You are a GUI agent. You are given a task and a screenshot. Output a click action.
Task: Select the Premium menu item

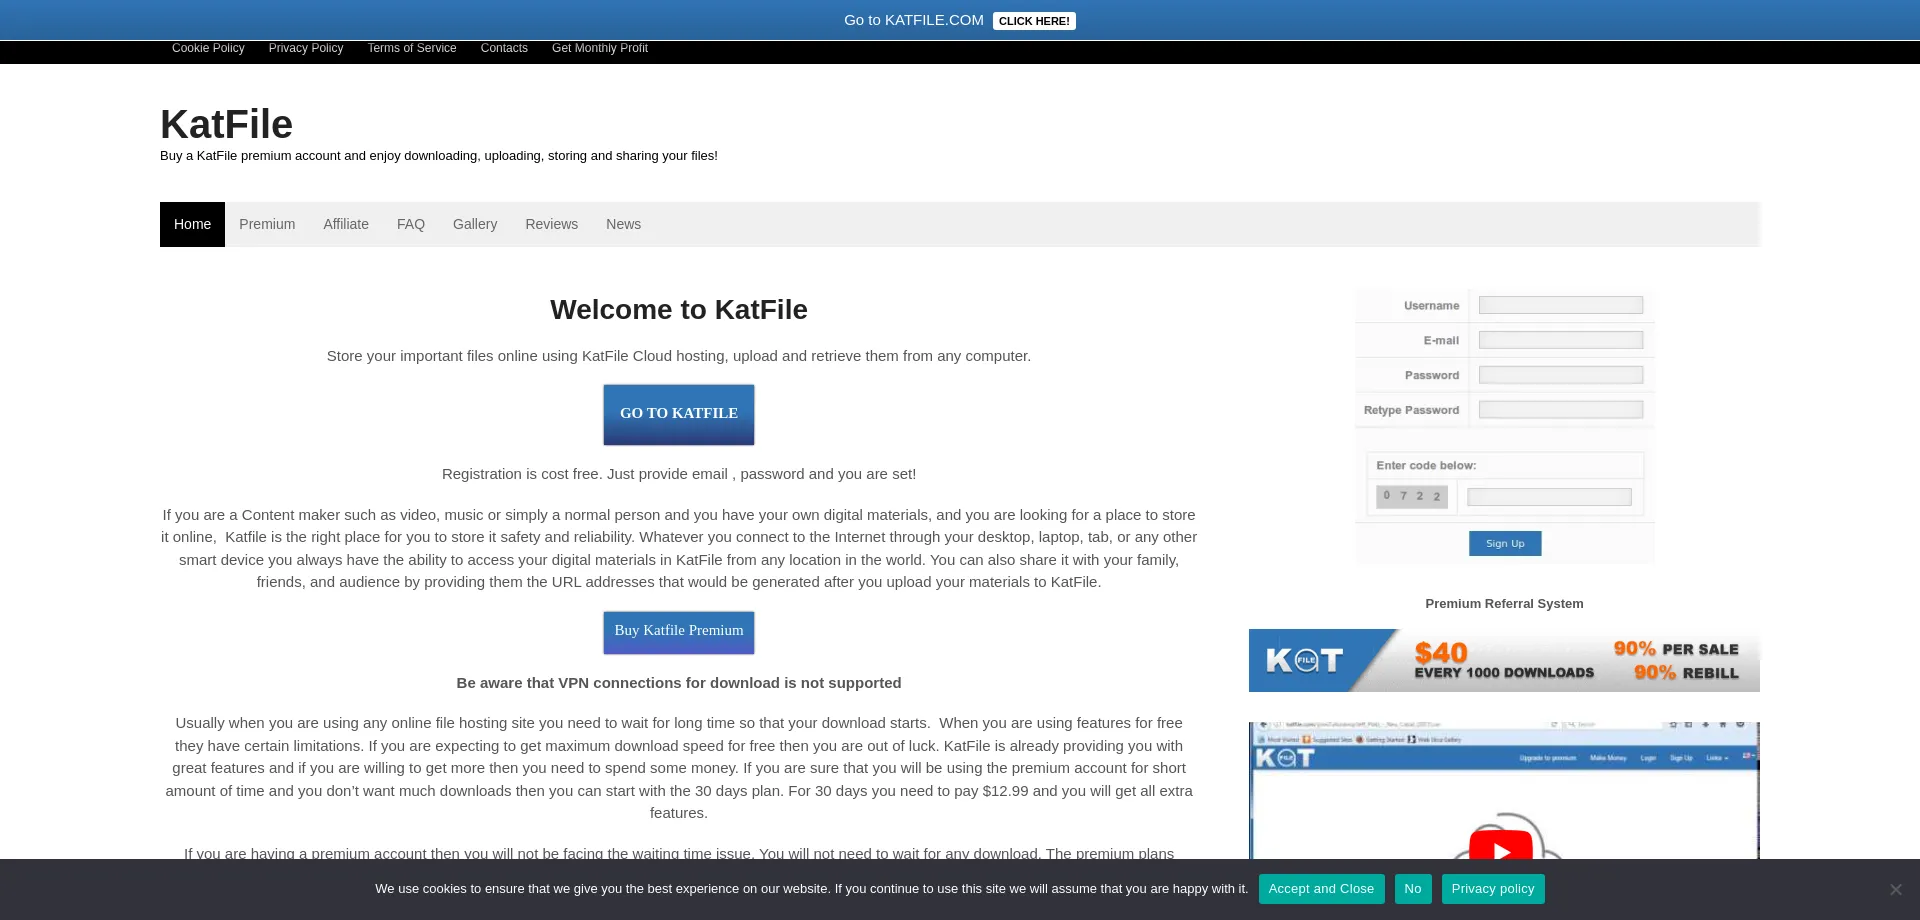pos(267,224)
